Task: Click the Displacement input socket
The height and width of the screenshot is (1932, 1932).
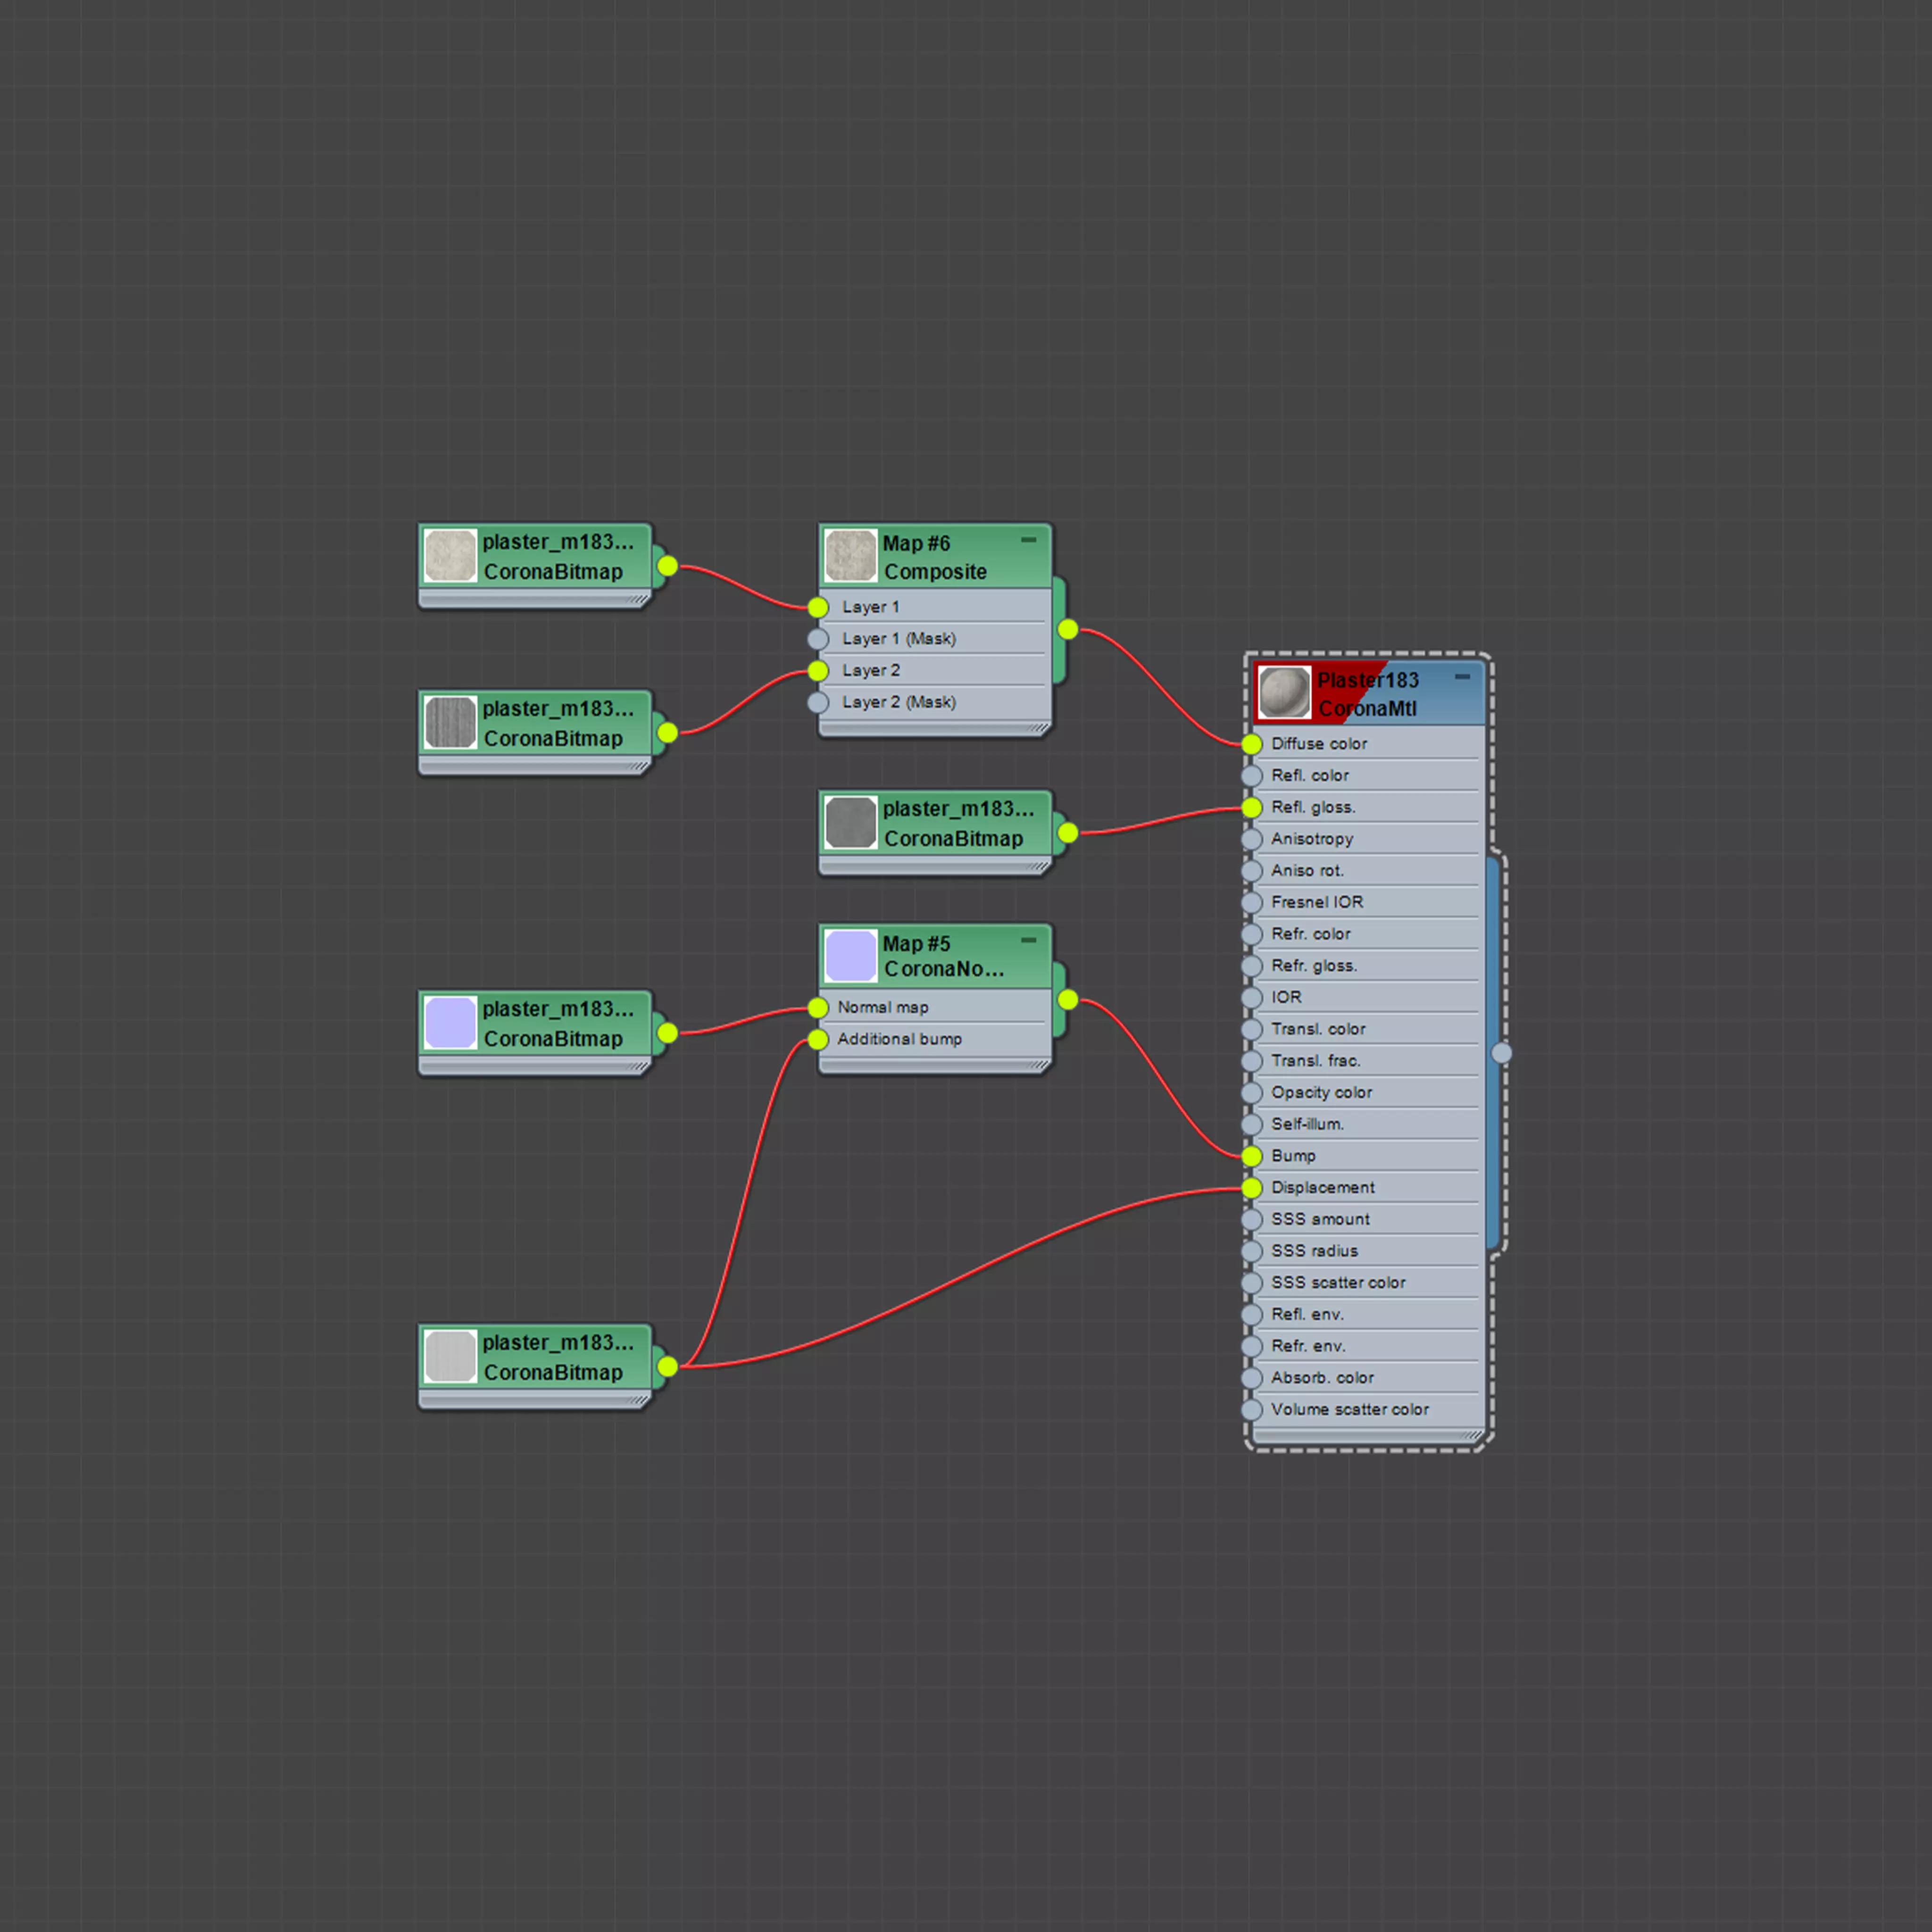Action: 1252,1188
